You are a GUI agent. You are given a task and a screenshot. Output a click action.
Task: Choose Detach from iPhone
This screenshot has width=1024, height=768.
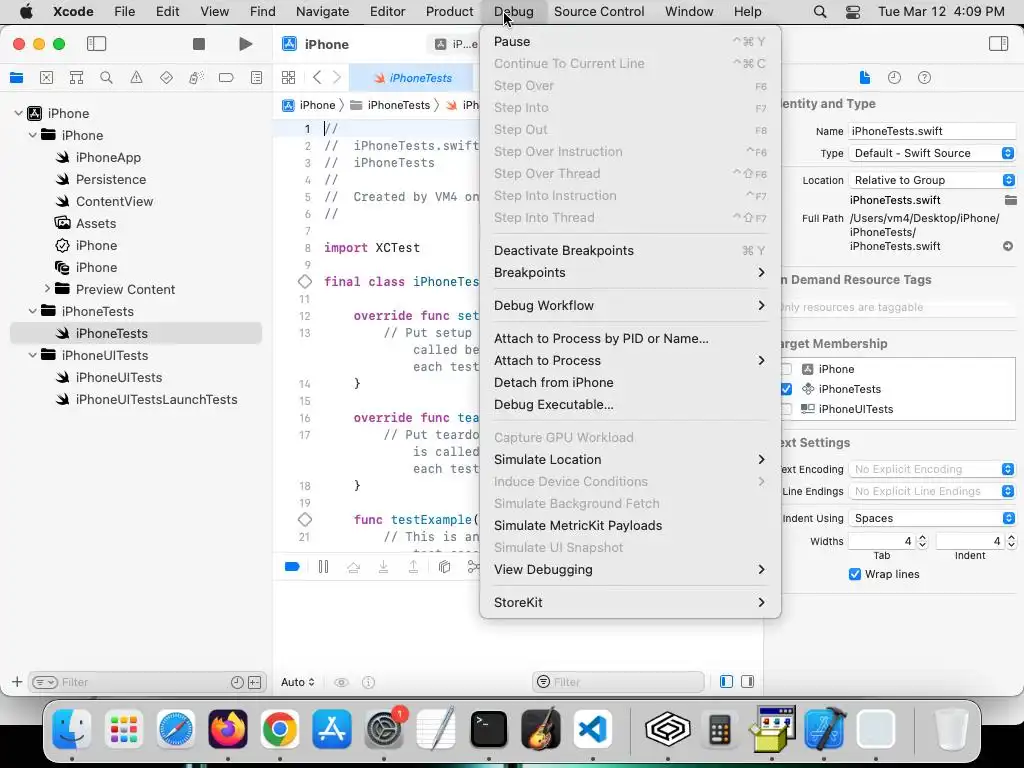(x=630, y=383)
